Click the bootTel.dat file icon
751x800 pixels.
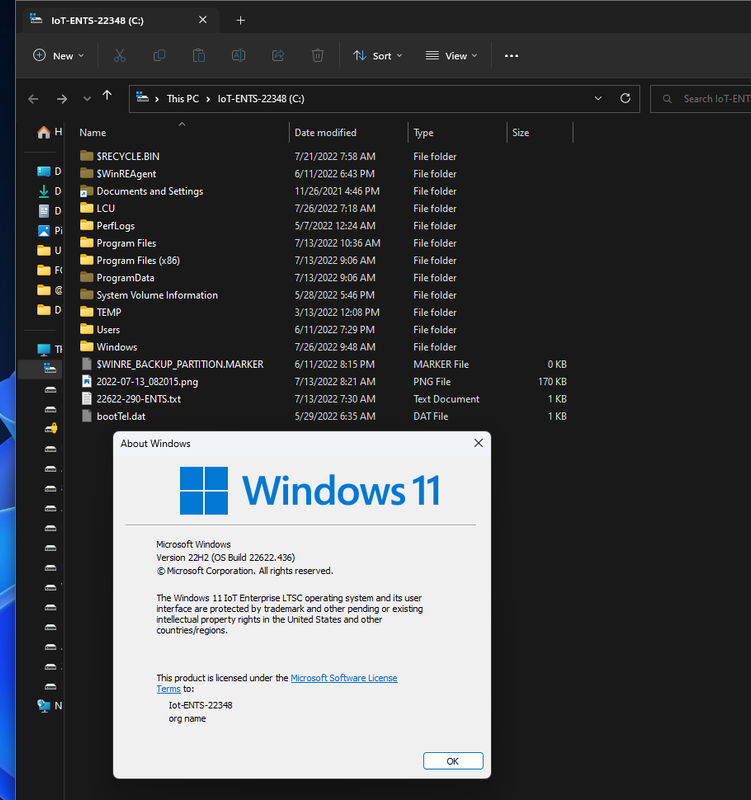click(x=87, y=416)
